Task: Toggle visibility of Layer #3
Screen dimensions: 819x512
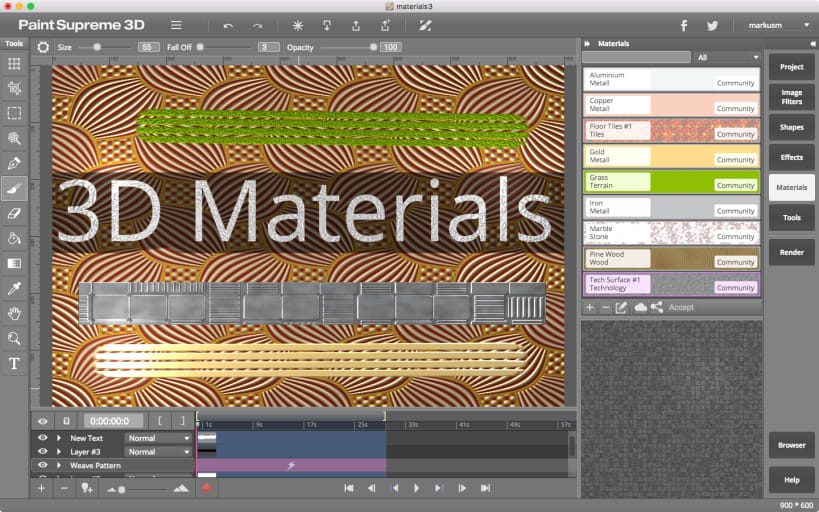Action: tap(43, 452)
